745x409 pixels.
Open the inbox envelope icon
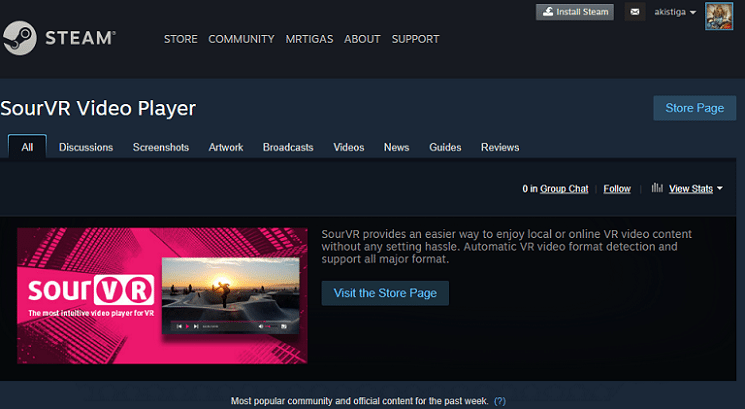point(635,12)
